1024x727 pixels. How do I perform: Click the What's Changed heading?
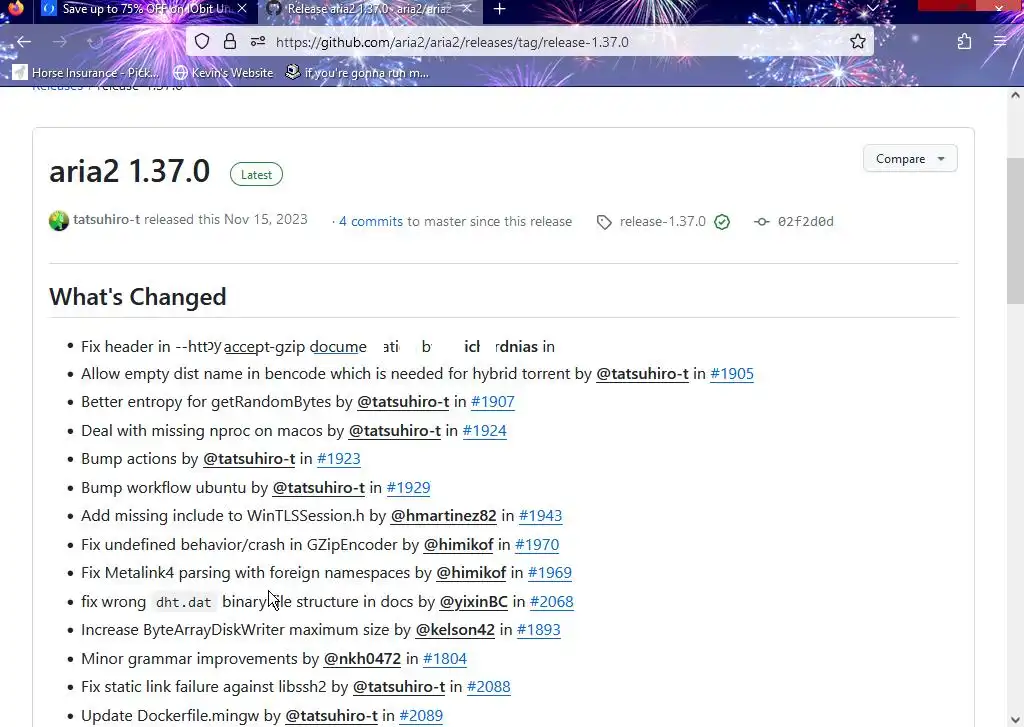[138, 297]
